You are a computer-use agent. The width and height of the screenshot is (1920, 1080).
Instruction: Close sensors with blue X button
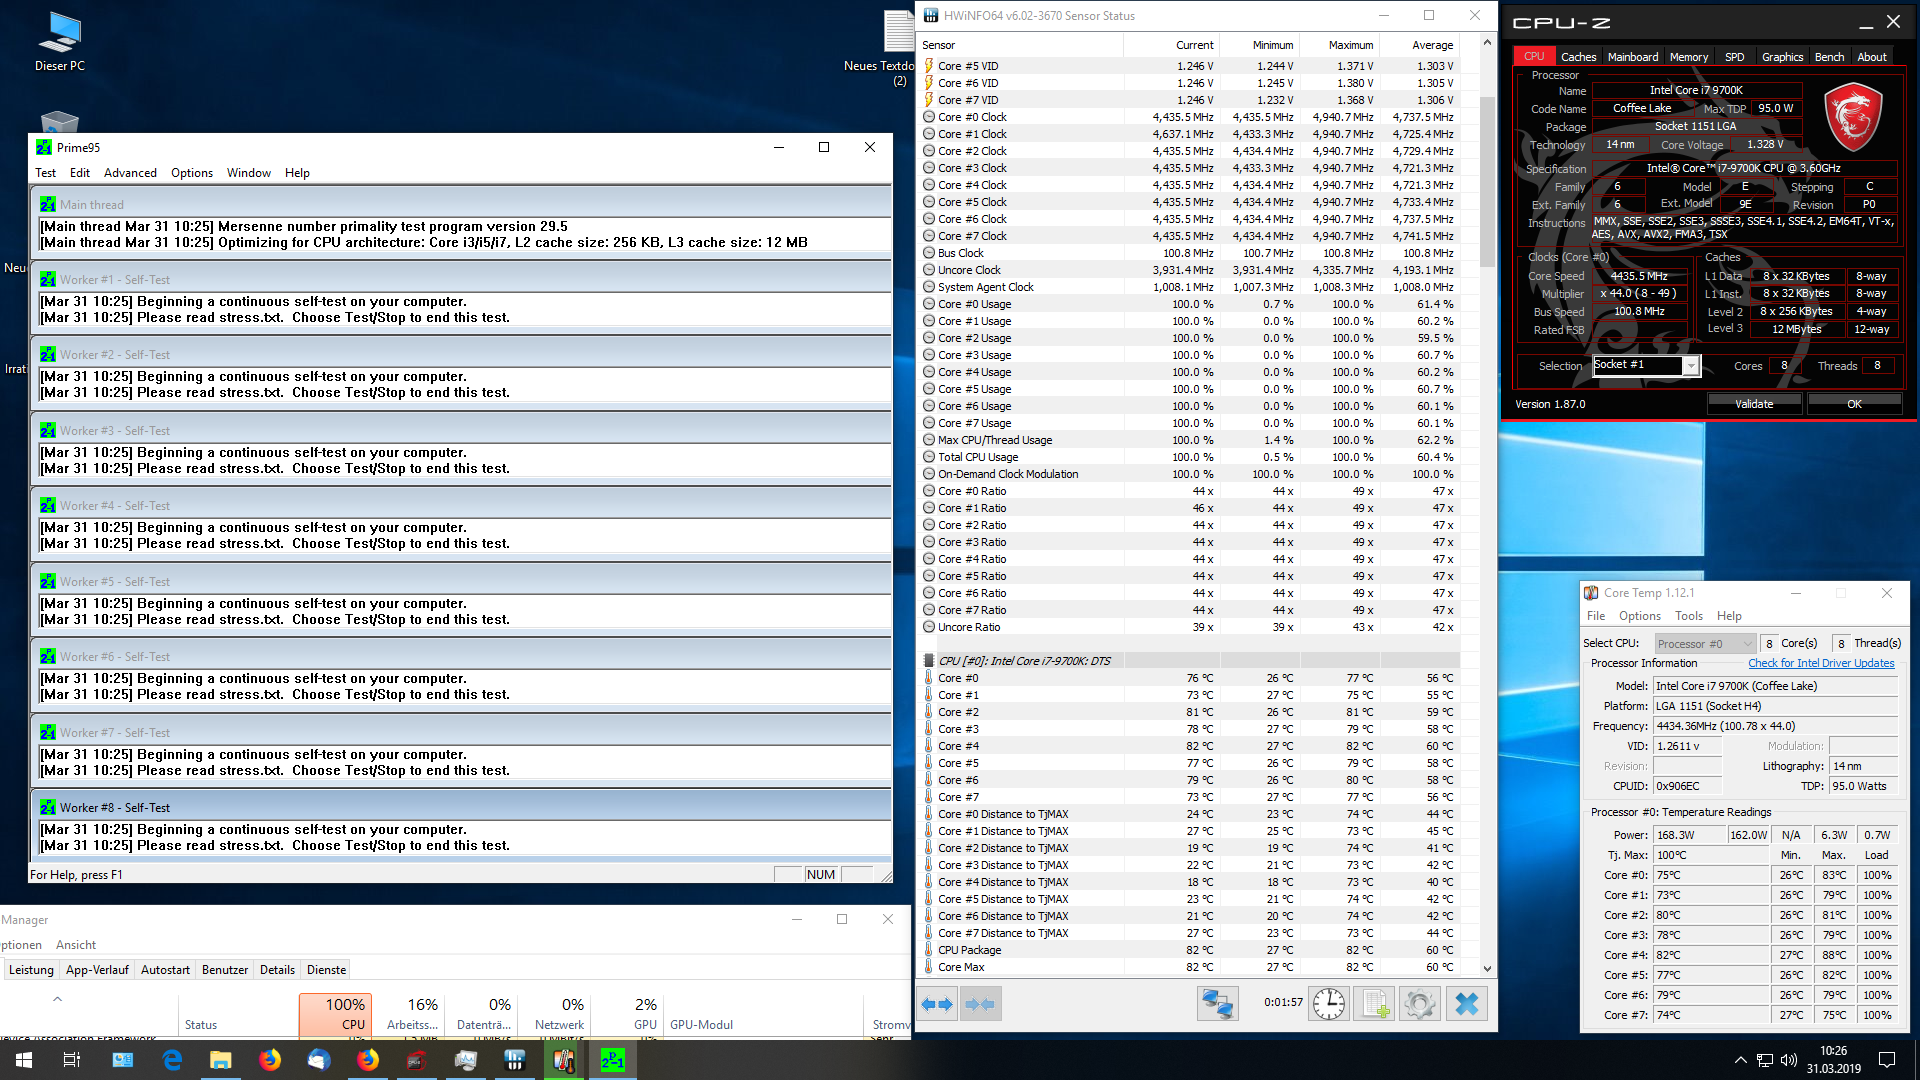coord(1466,1004)
